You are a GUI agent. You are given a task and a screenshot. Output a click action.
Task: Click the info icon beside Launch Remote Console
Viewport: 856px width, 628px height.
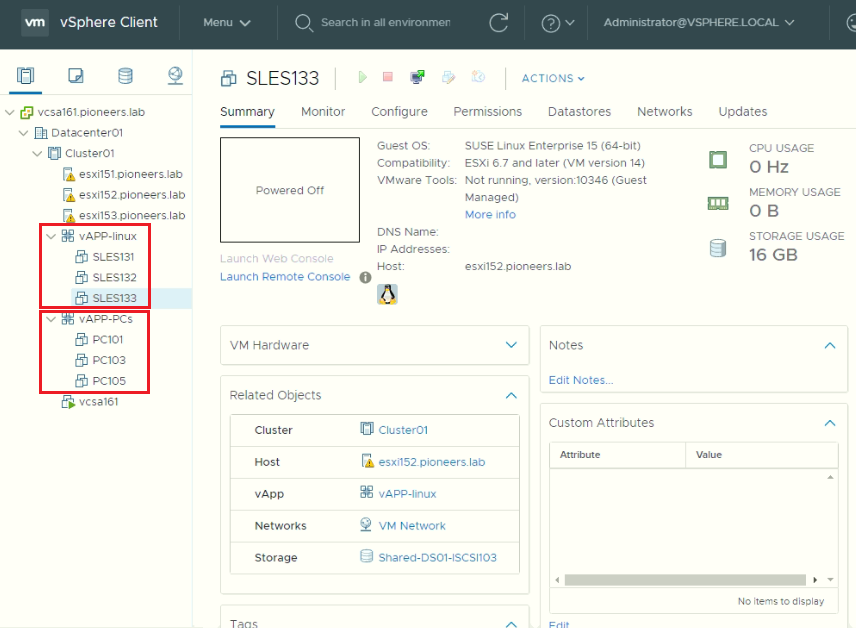(365, 277)
